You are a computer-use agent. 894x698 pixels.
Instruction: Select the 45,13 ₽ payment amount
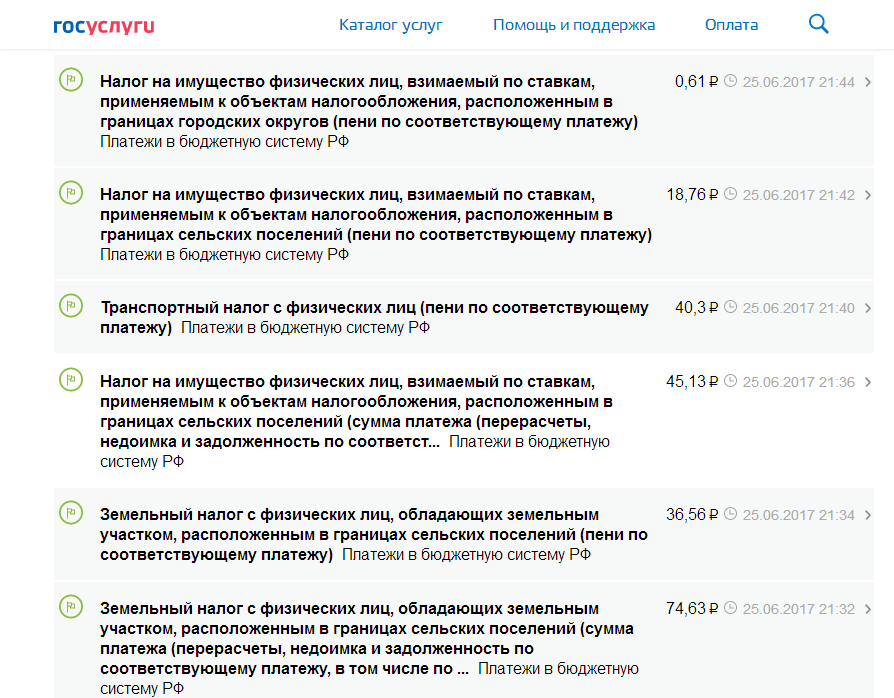pyautogui.click(x=692, y=381)
